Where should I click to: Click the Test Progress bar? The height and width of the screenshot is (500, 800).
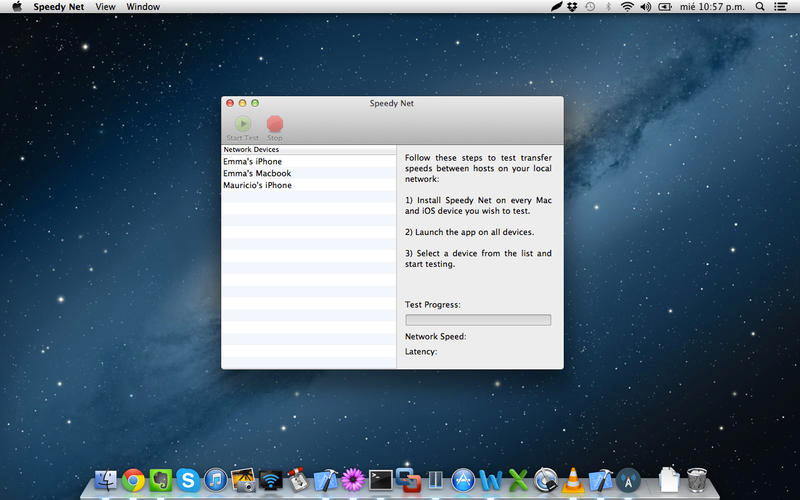pyautogui.click(x=478, y=320)
